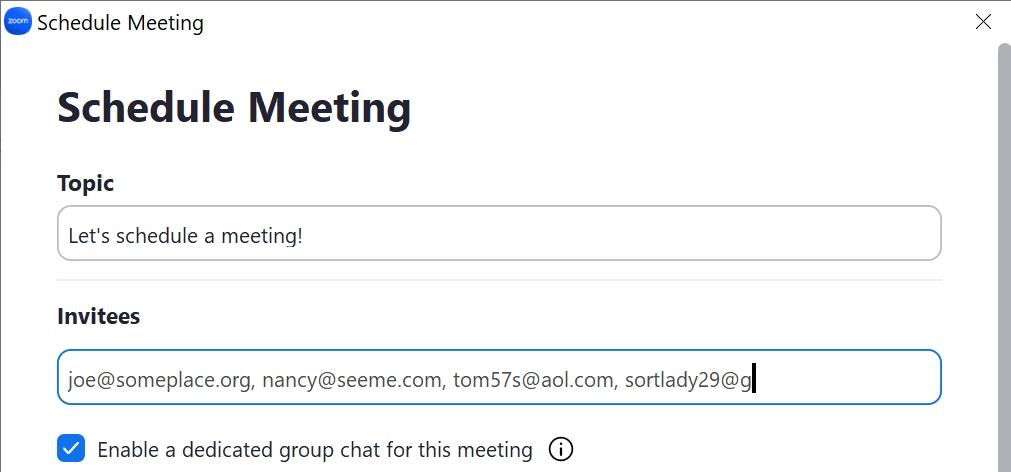Viewport: 1011px width, 472px height.
Task: Click the 'Schedule Meeting' window title text
Action: pyautogui.click(x=120, y=22)
